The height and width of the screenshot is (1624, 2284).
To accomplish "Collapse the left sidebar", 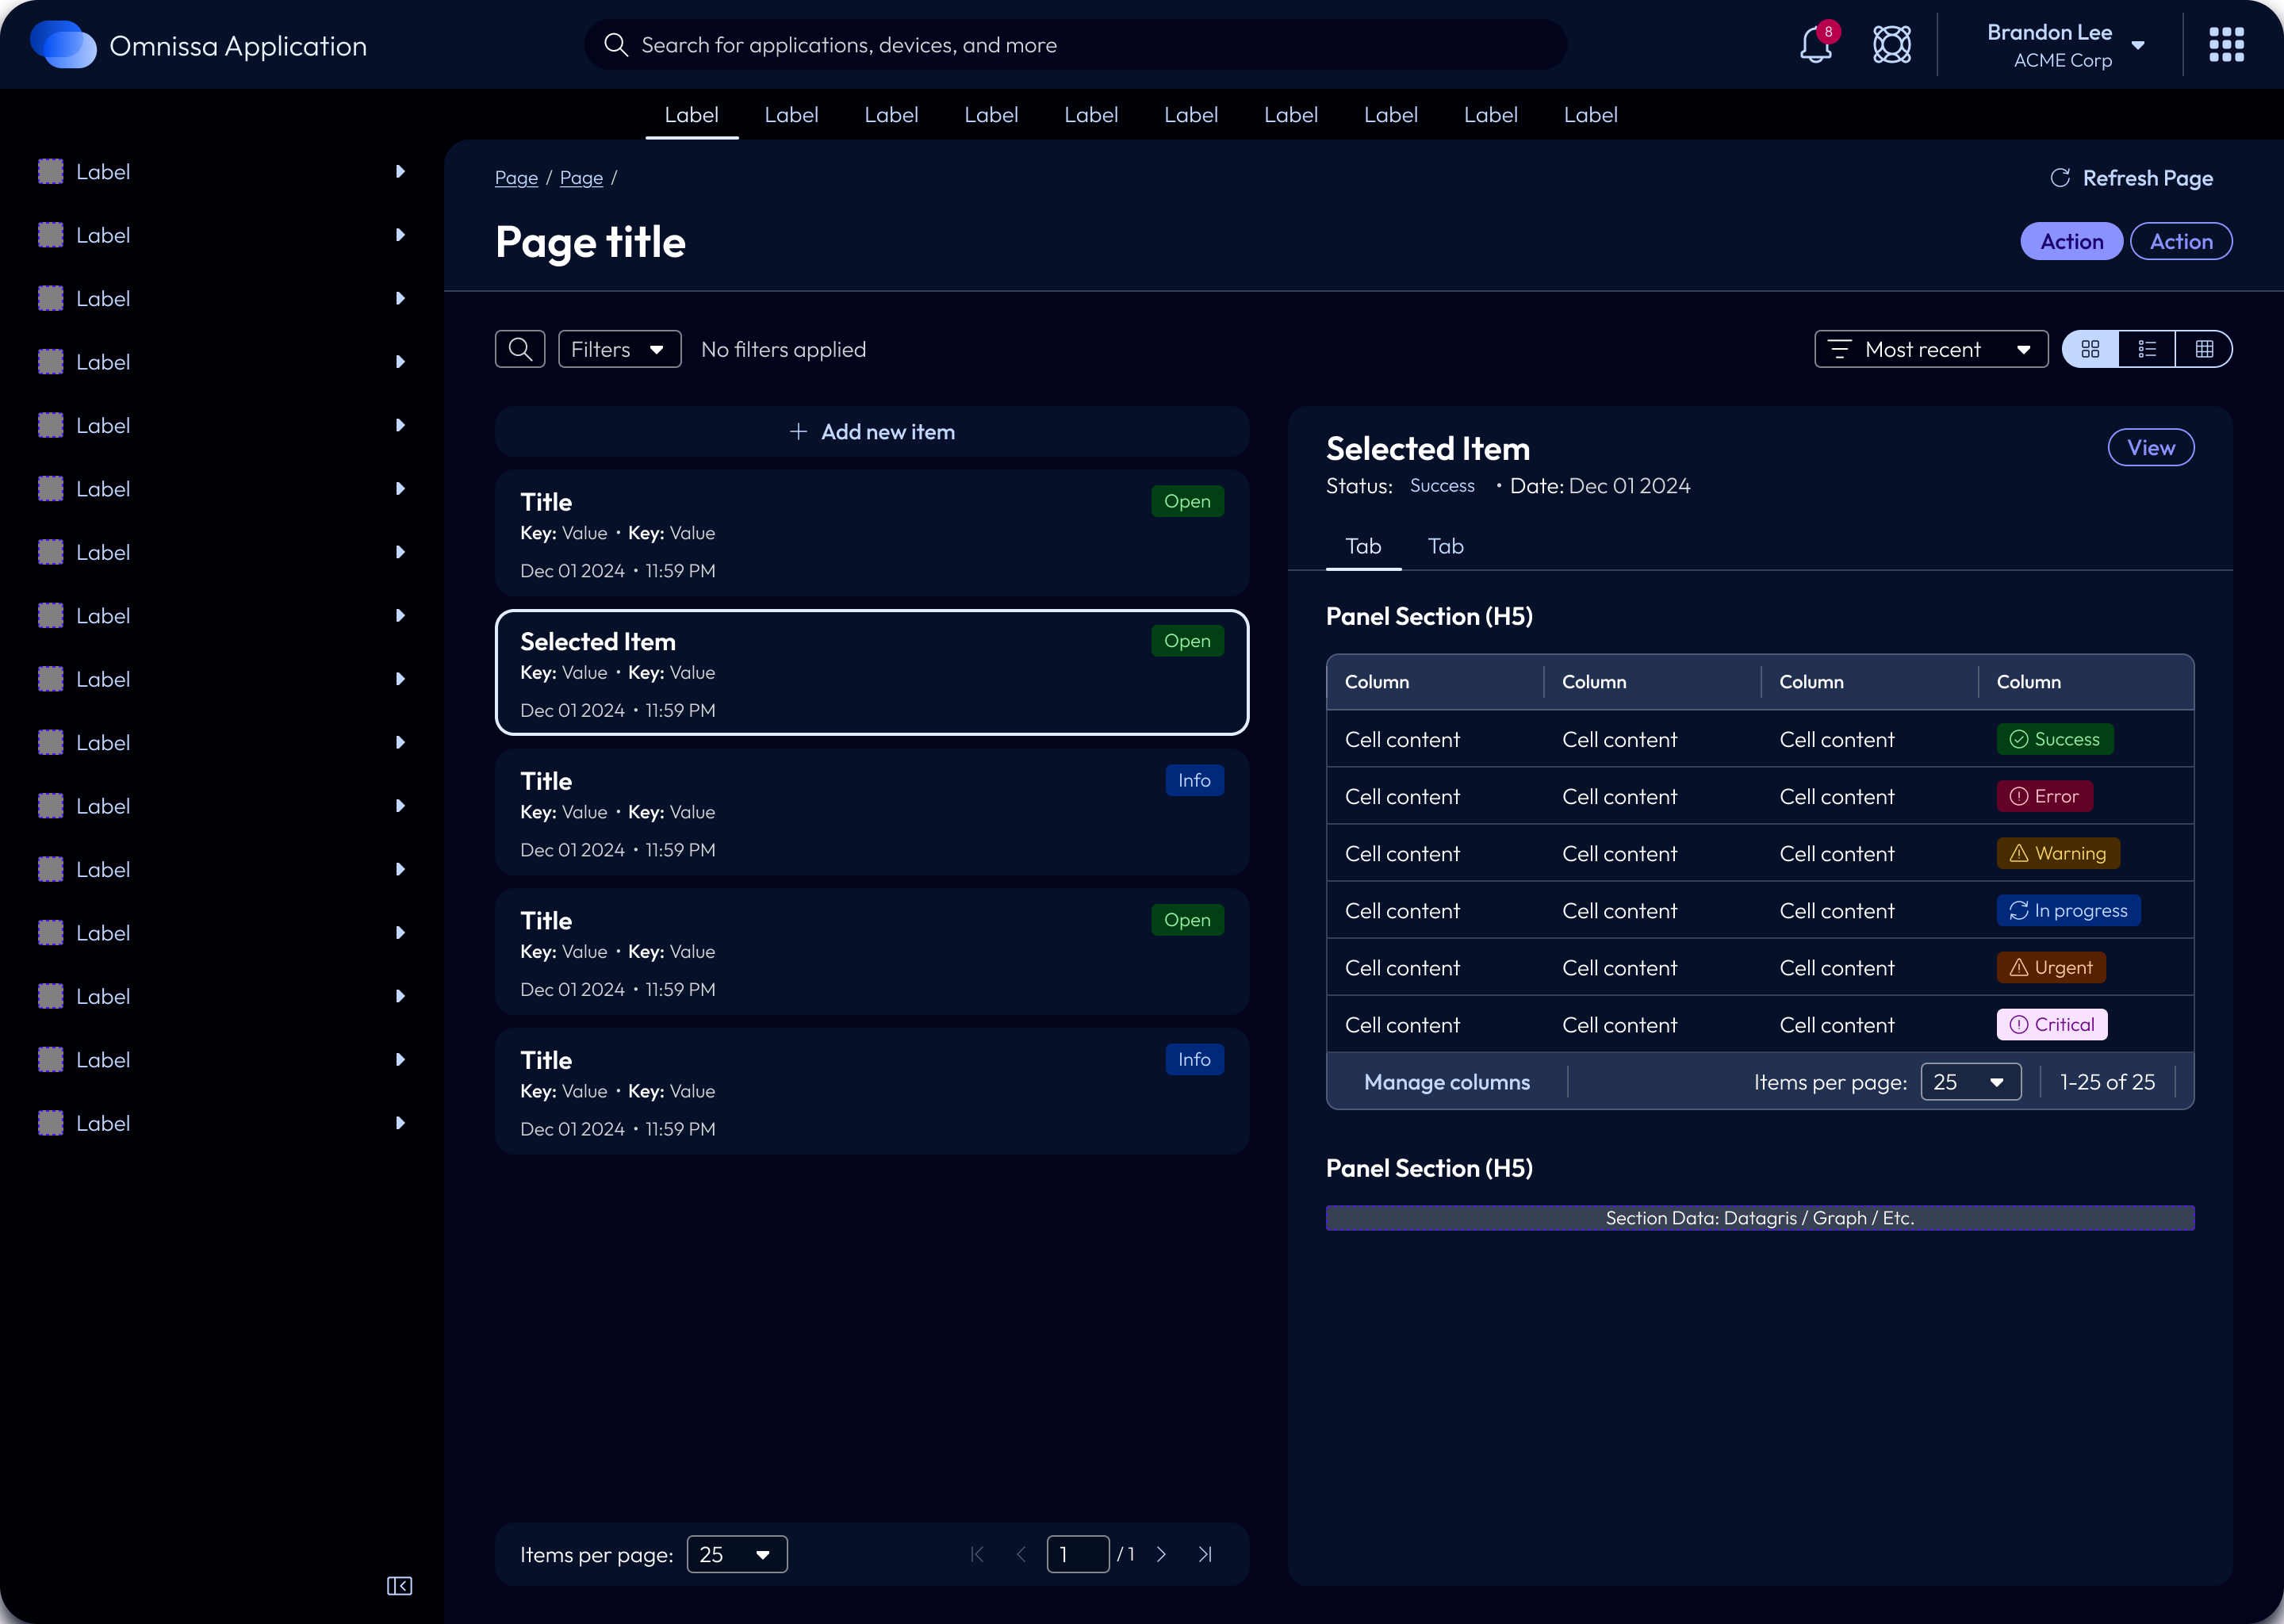I will click(399, 1586).
